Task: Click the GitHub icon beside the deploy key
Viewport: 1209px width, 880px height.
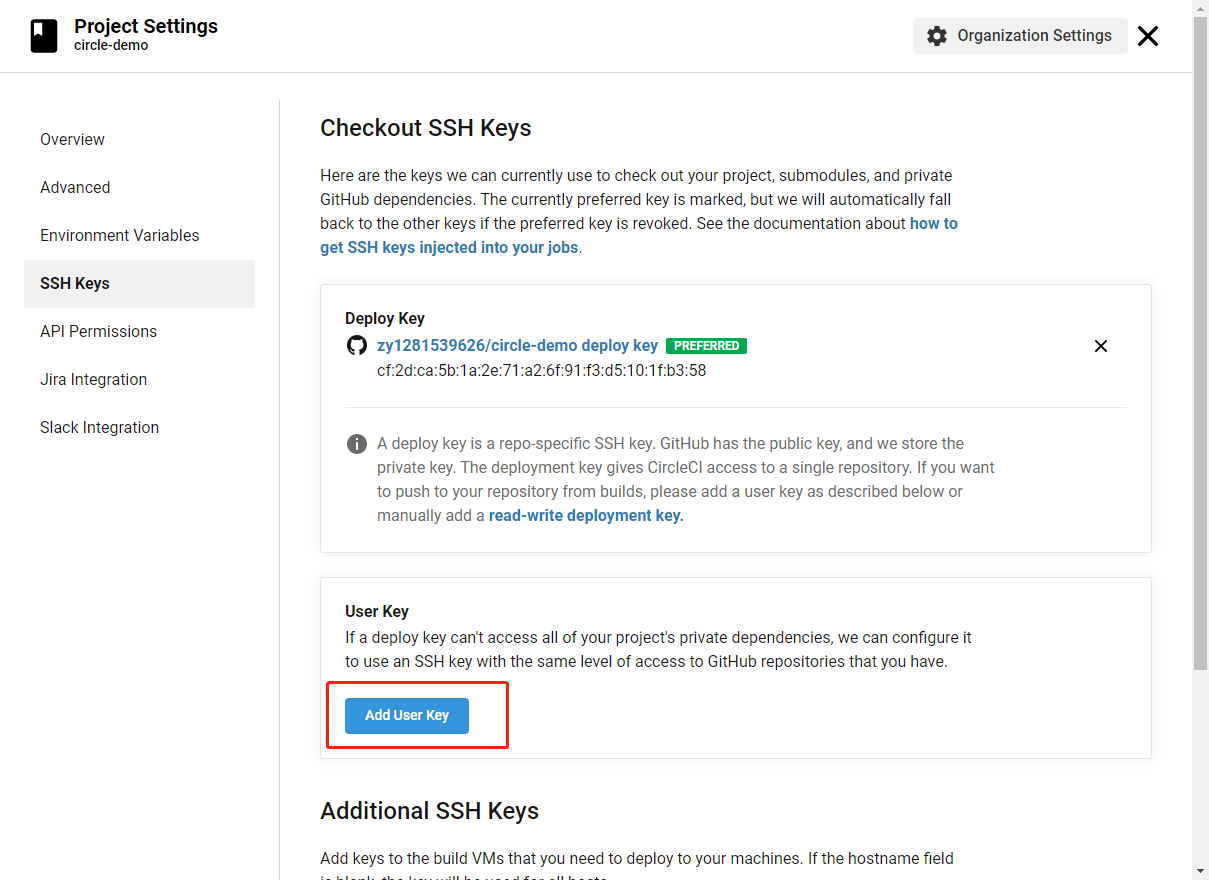Action: click(x=357, y=345)
